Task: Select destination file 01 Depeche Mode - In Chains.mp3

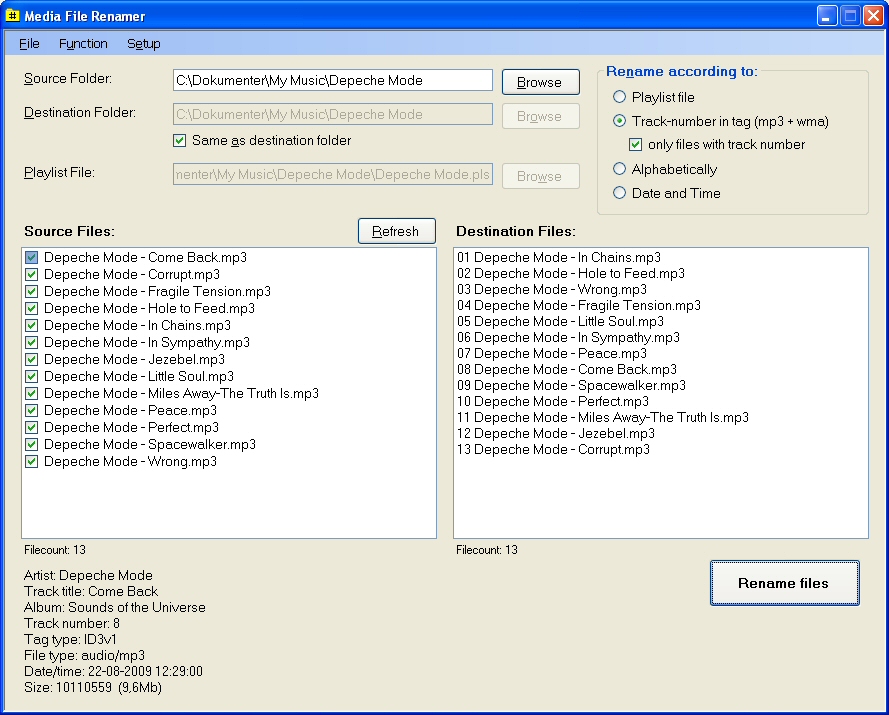Action: 558,257
